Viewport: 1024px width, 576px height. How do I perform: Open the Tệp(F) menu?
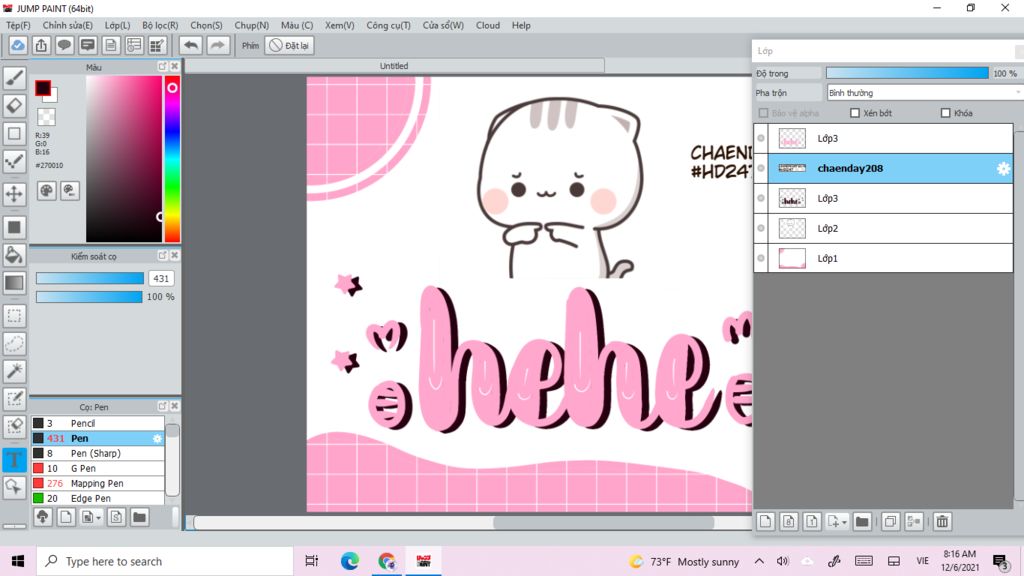tap(18, 25)
